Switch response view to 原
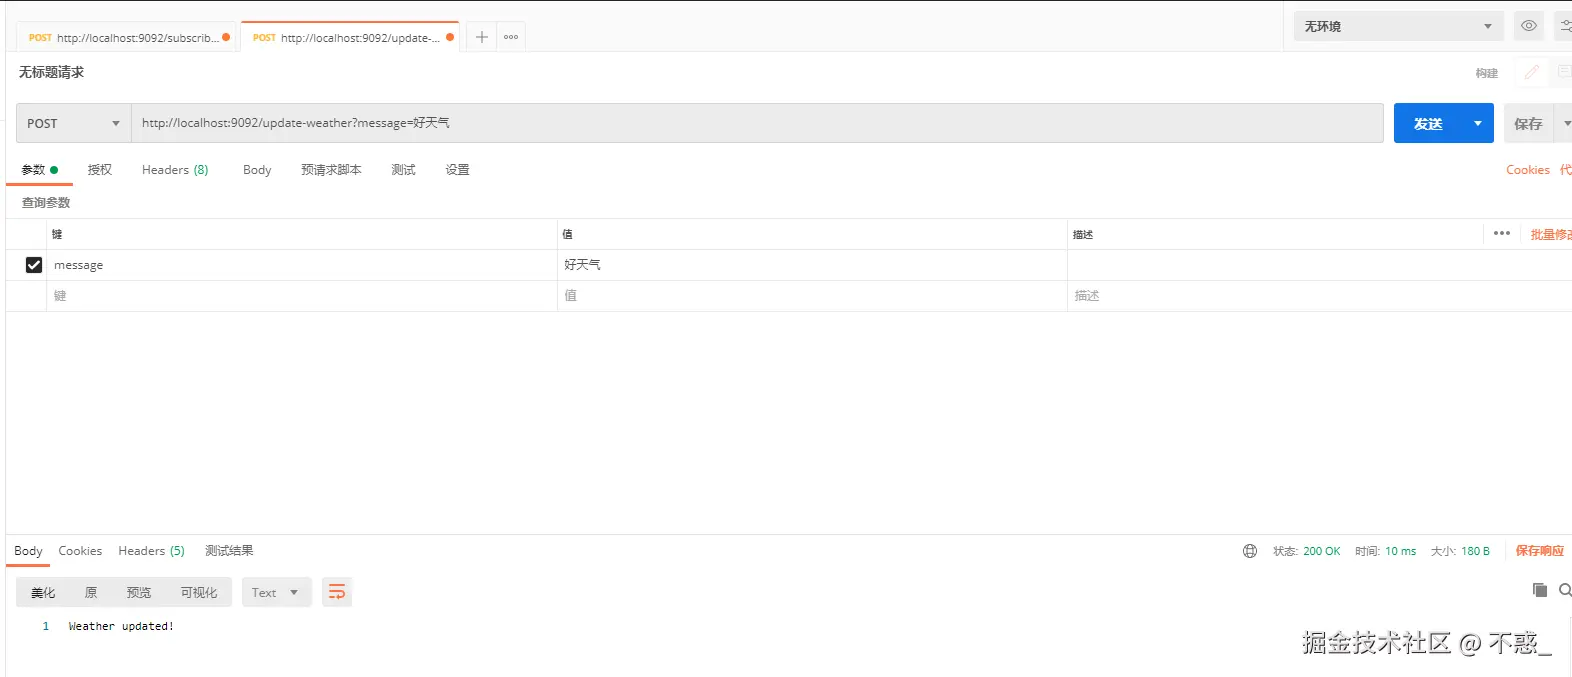This screenshot has width=1572, height=677. coord(91,592)
